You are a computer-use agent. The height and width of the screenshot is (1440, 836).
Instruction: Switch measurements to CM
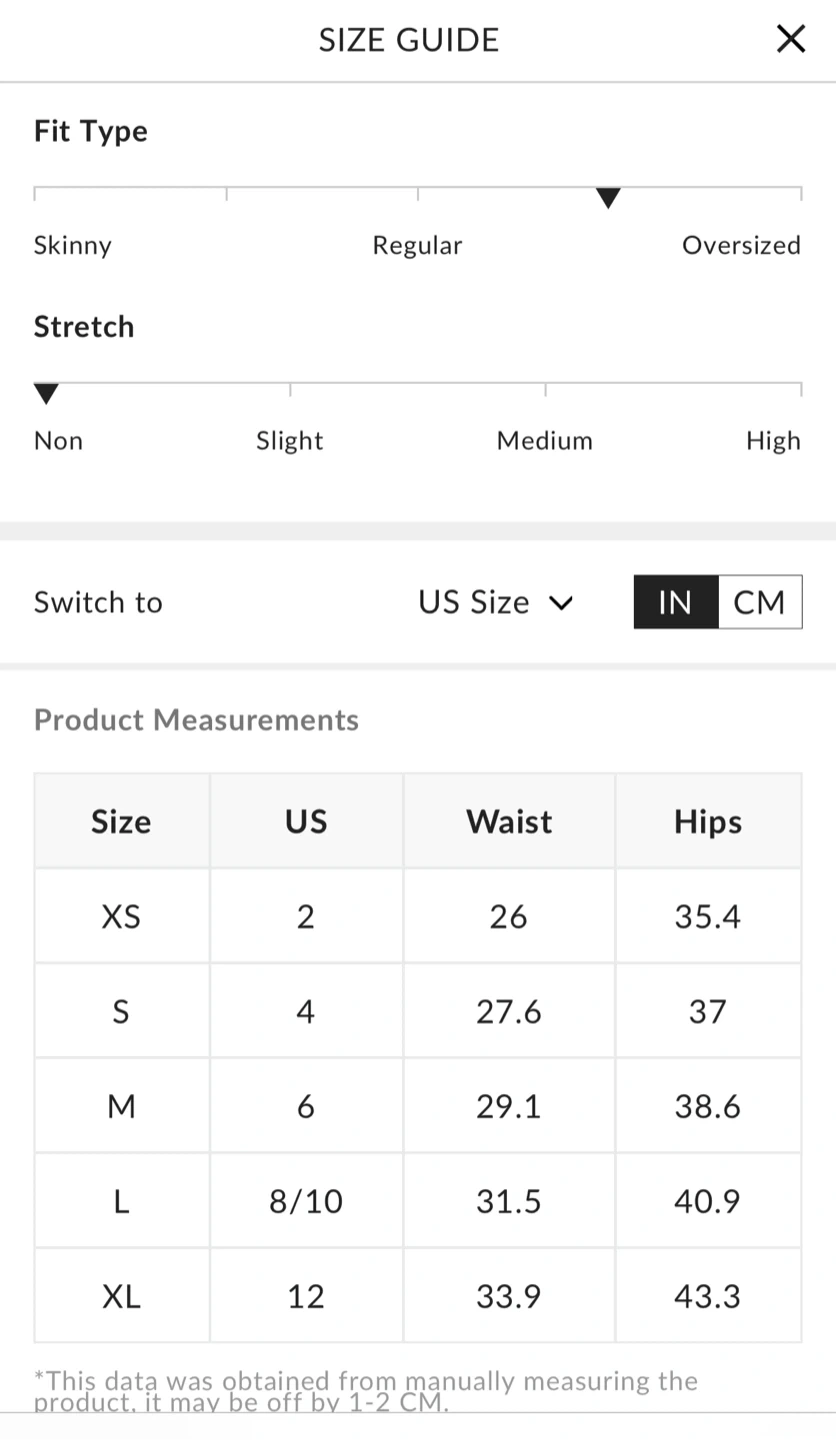[759, 602]
